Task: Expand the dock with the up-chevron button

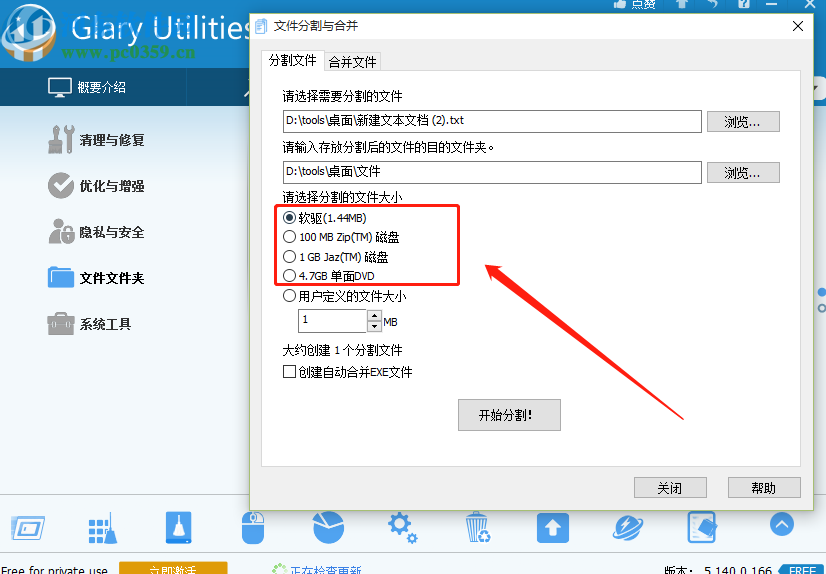Action: (x=782, y=524)
